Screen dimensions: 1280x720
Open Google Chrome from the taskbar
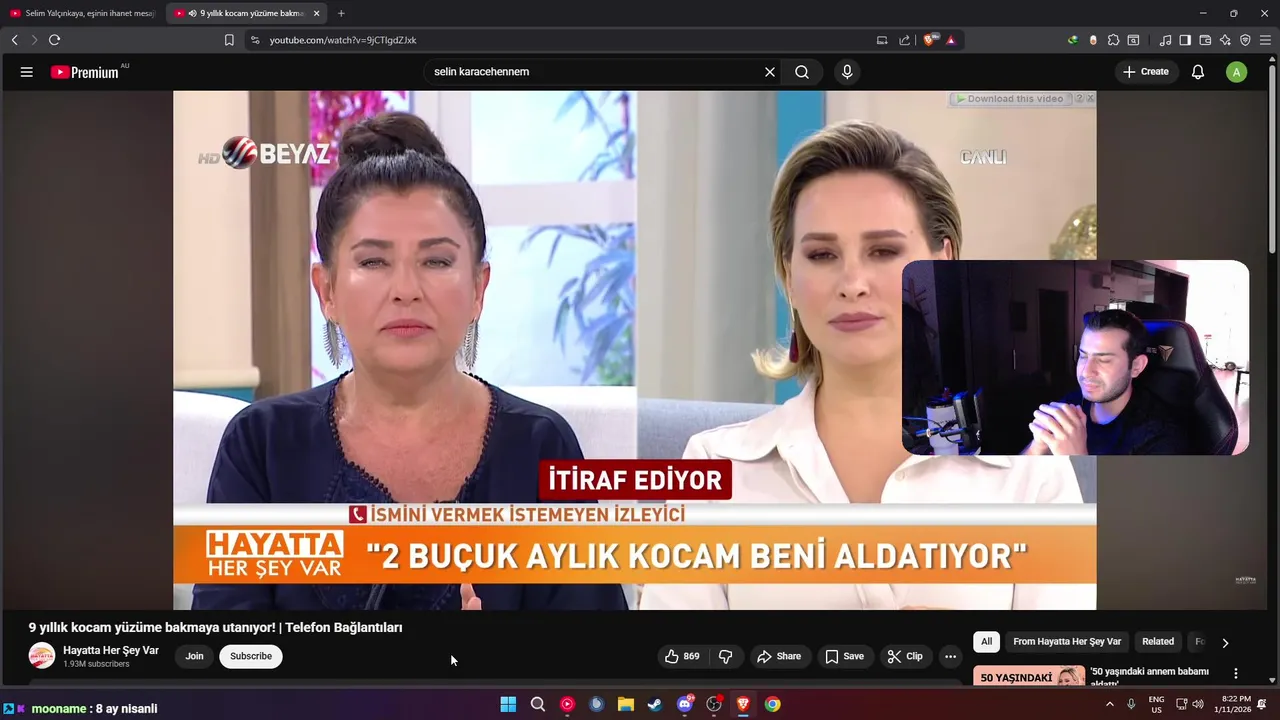pos(772,705)
